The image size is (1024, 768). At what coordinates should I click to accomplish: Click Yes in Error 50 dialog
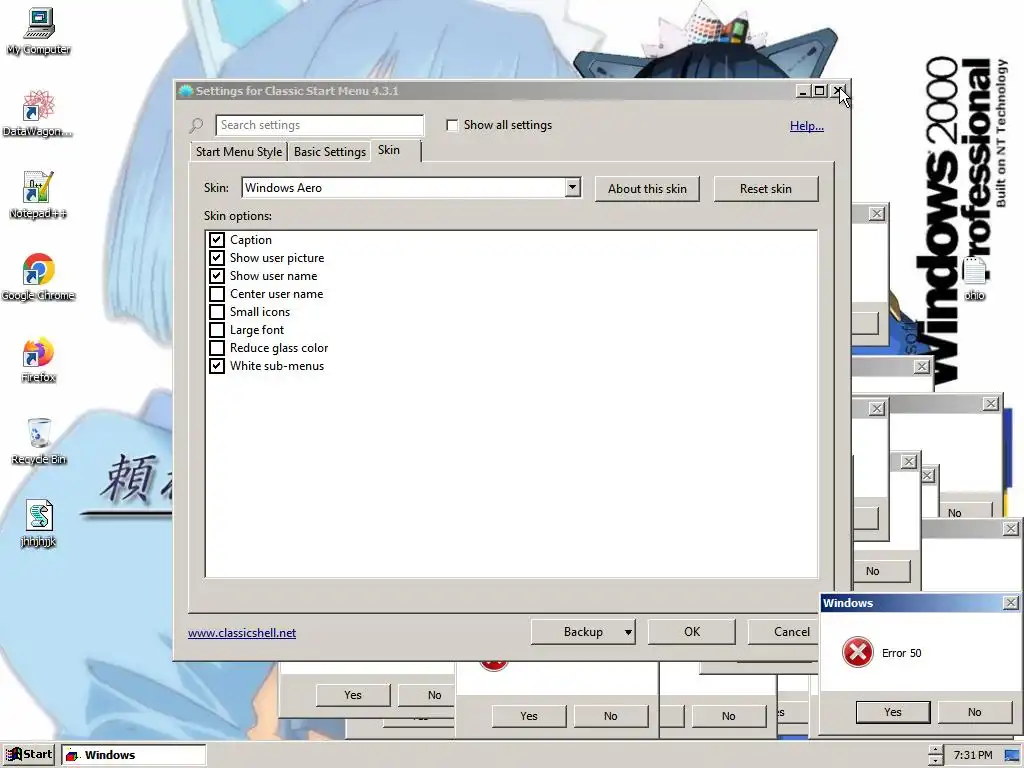(x=893, y=712)
